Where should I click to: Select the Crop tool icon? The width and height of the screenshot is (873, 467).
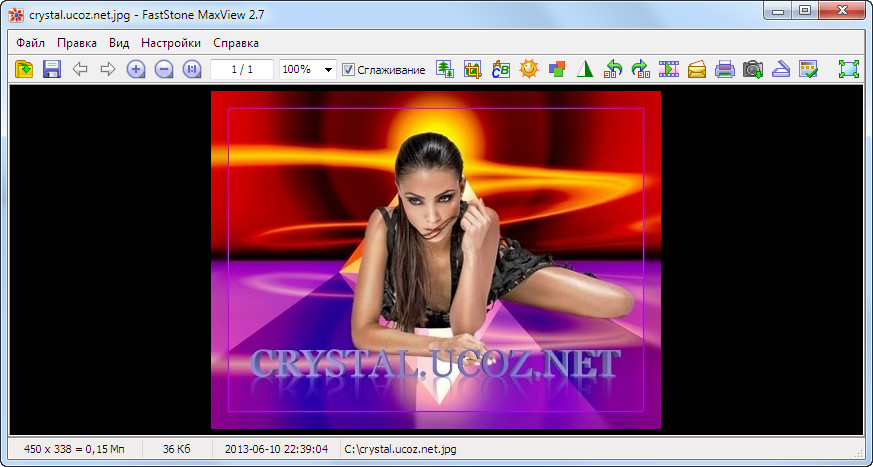coord(473,69)
